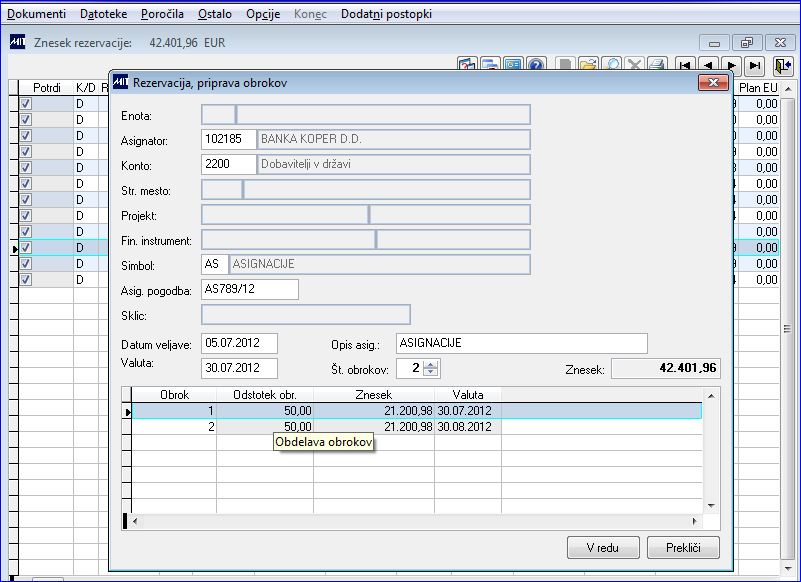Go to previous record arrow
801x582 pixels.
709,65
